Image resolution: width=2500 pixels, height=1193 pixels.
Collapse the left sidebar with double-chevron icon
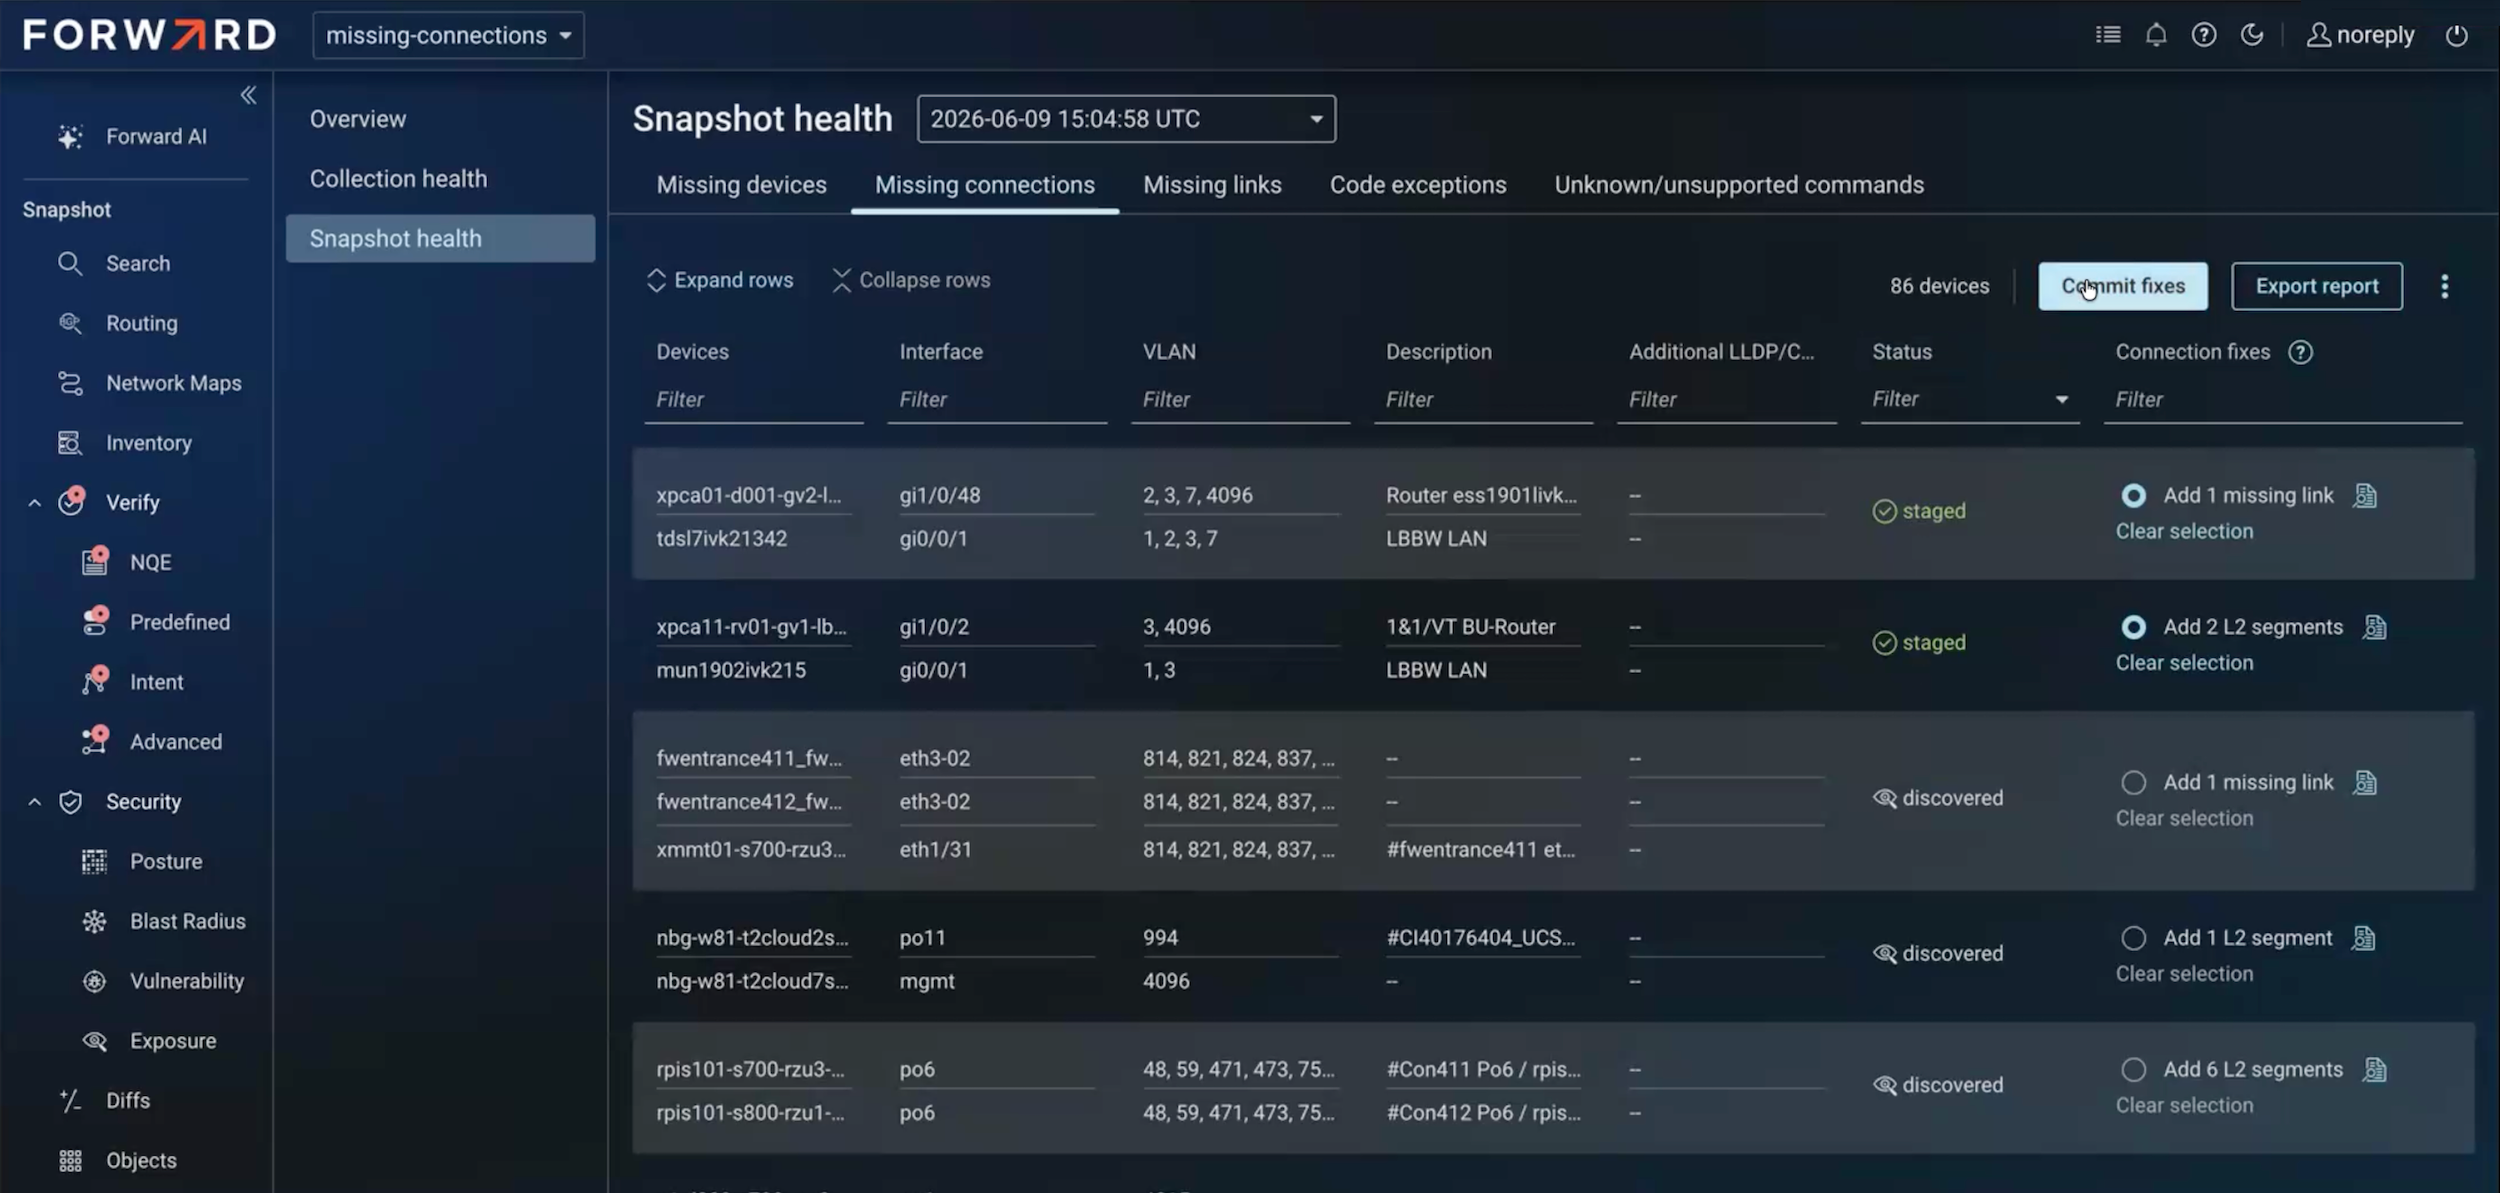pyautogui.click(x=248, y=95)
